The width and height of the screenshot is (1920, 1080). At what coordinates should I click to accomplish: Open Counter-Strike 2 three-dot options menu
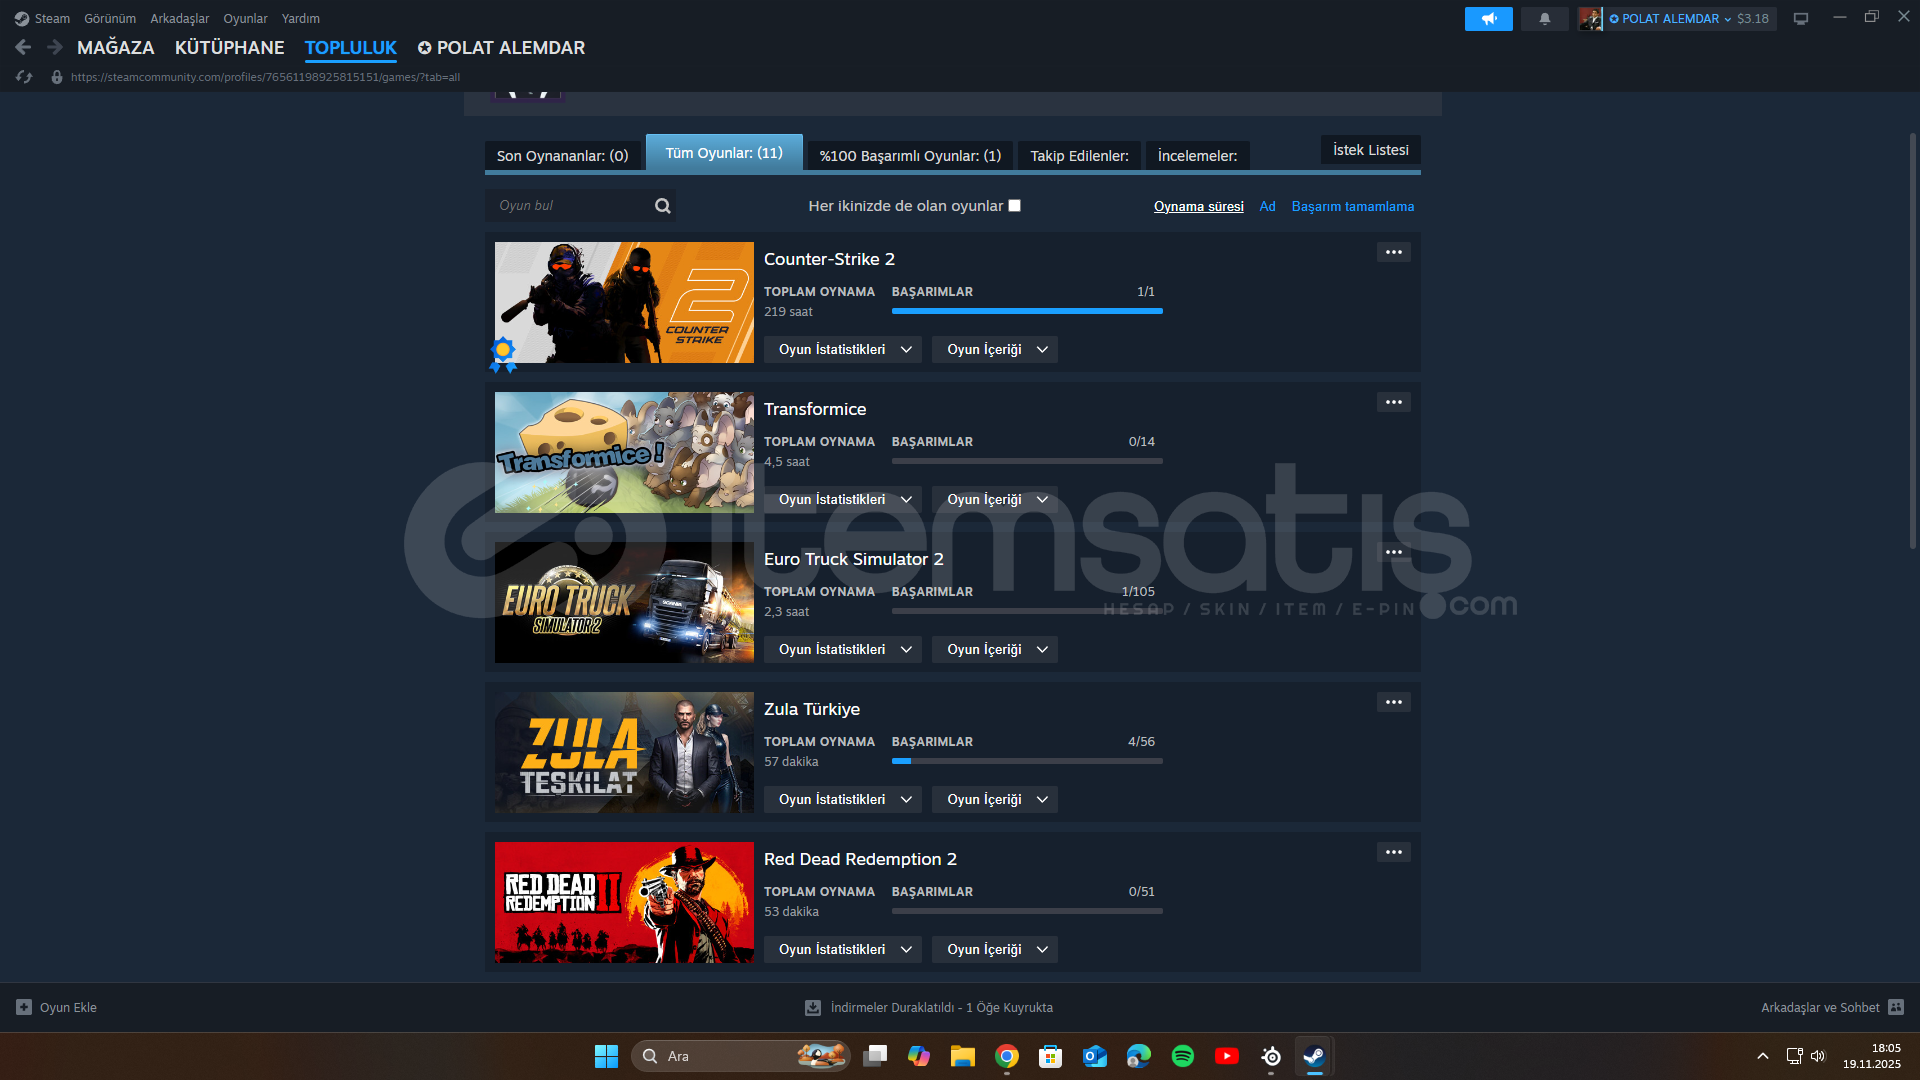(x=1393, y=252)
